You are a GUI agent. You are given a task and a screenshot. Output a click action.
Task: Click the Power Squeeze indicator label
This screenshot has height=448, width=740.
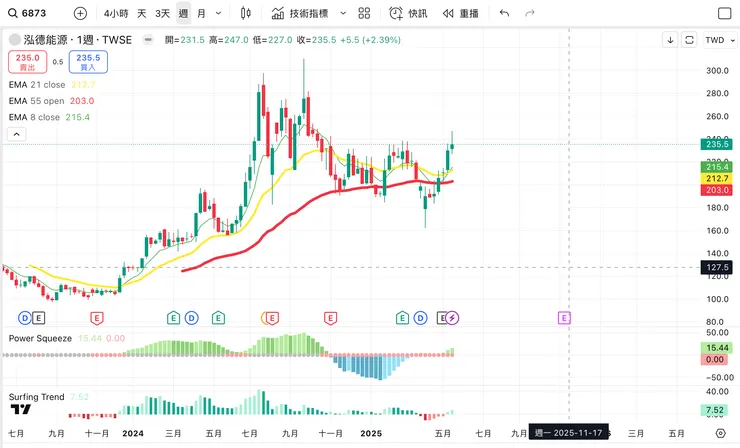(x=40, y=338)
